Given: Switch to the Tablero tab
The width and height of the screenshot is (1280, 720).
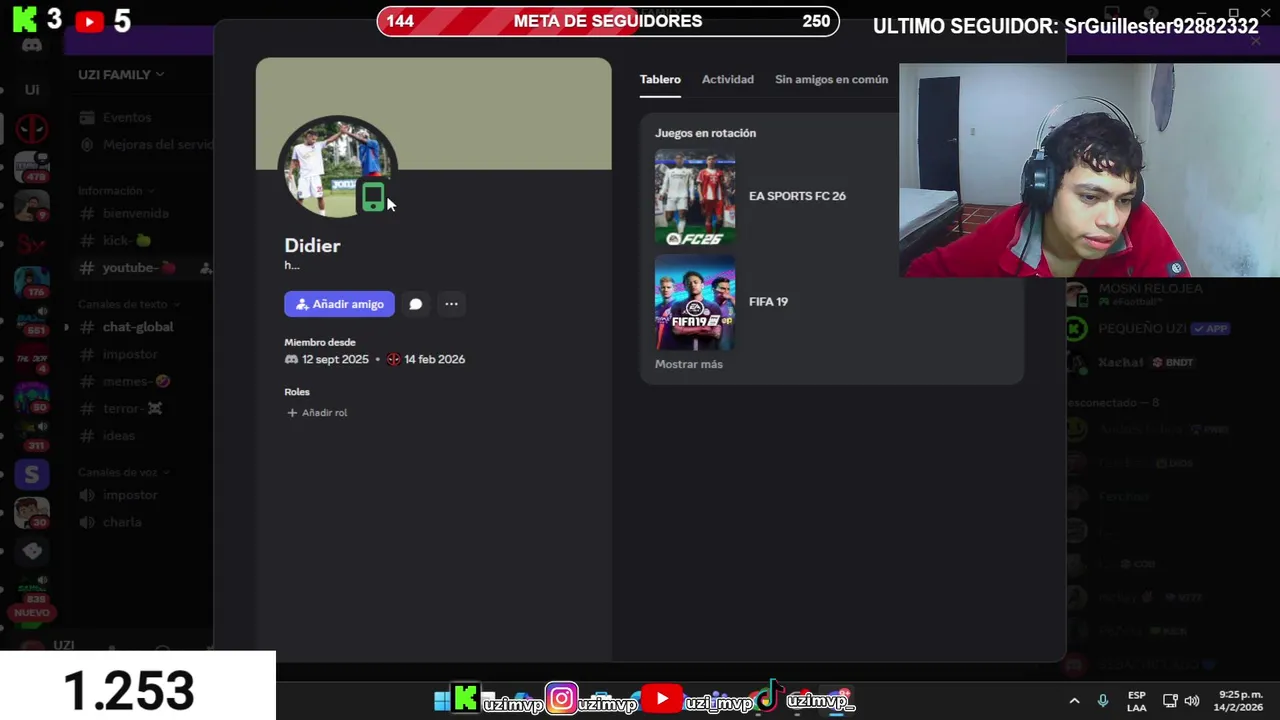Looking at the screenshot, I should tap(660, 79).
